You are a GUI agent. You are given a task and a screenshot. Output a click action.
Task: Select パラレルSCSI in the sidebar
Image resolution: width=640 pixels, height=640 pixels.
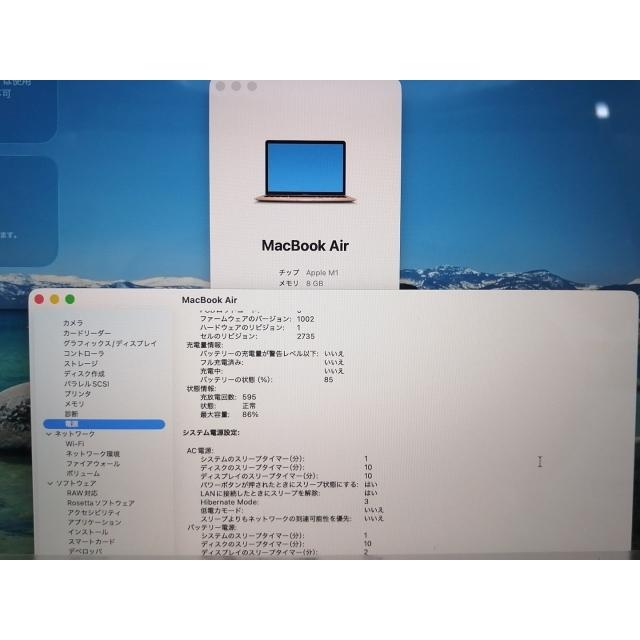pyautogui.click(x=87, y=384)
